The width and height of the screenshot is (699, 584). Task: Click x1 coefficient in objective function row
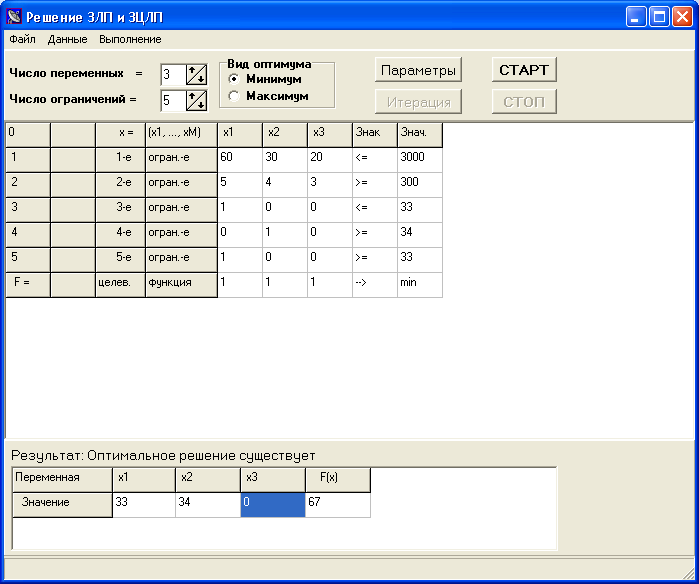pyautogui.click(x=240, y=284)
